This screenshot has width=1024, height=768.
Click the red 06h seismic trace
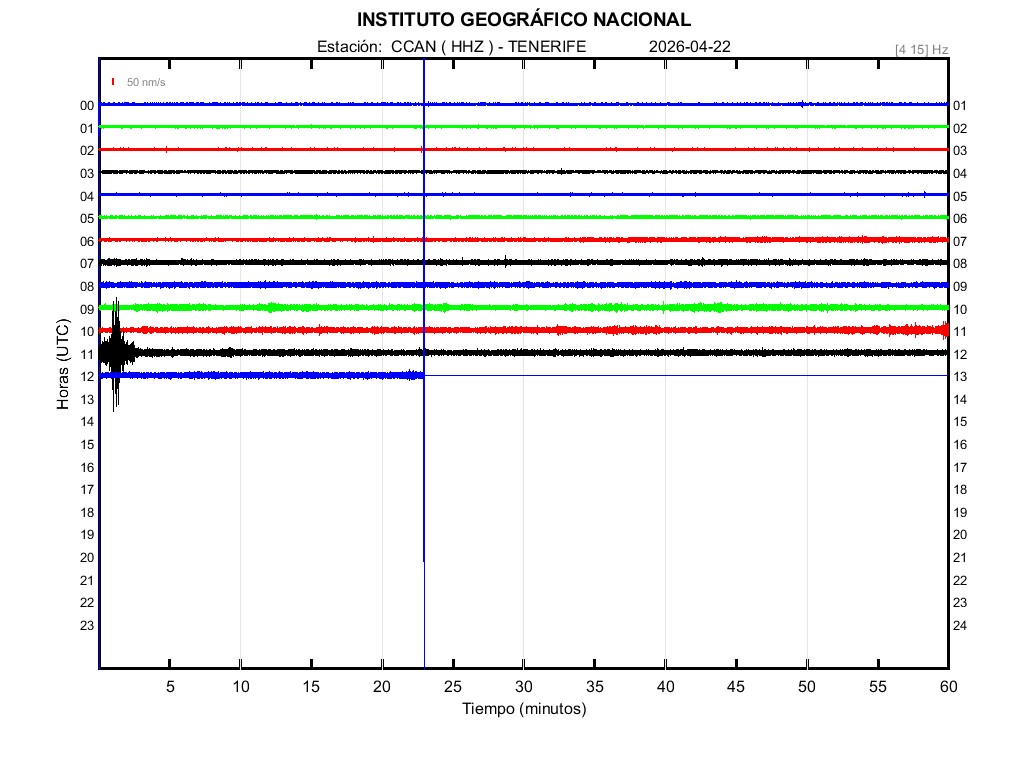[x=500, y=240]
